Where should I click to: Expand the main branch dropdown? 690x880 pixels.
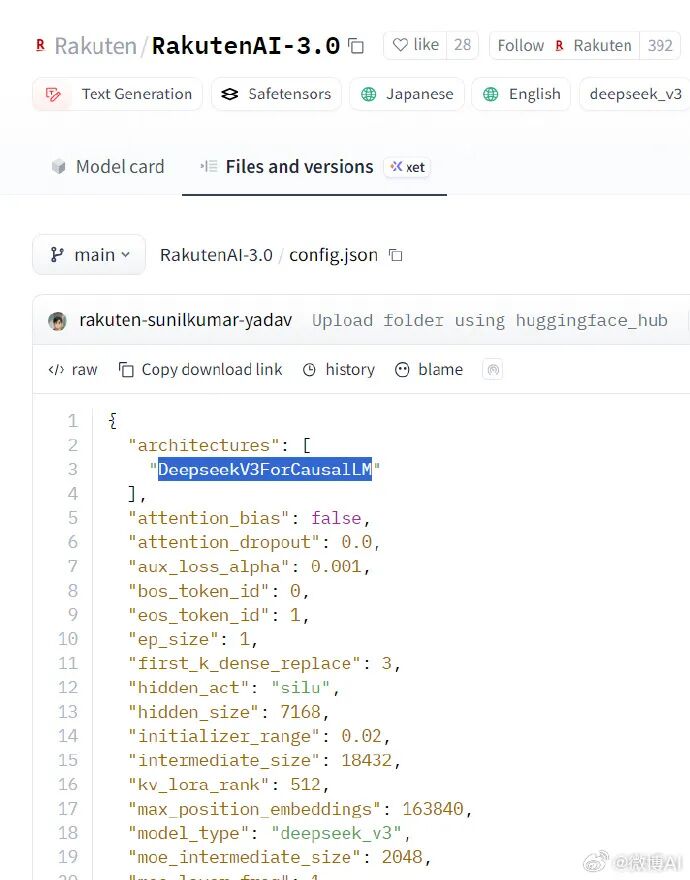[89, 255]
